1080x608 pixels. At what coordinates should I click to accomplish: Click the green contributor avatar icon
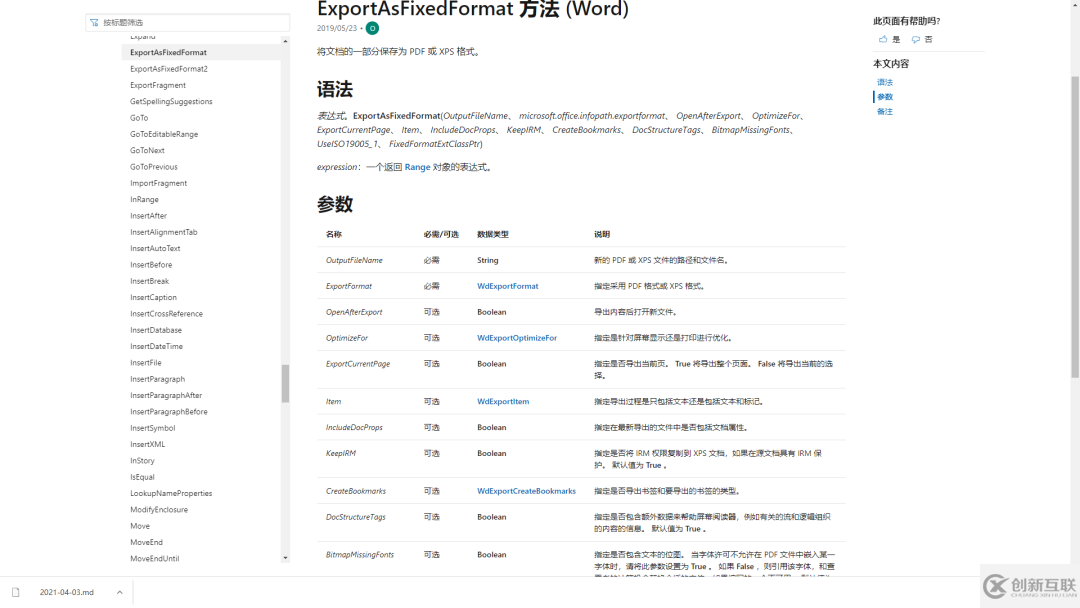point(372,28)
